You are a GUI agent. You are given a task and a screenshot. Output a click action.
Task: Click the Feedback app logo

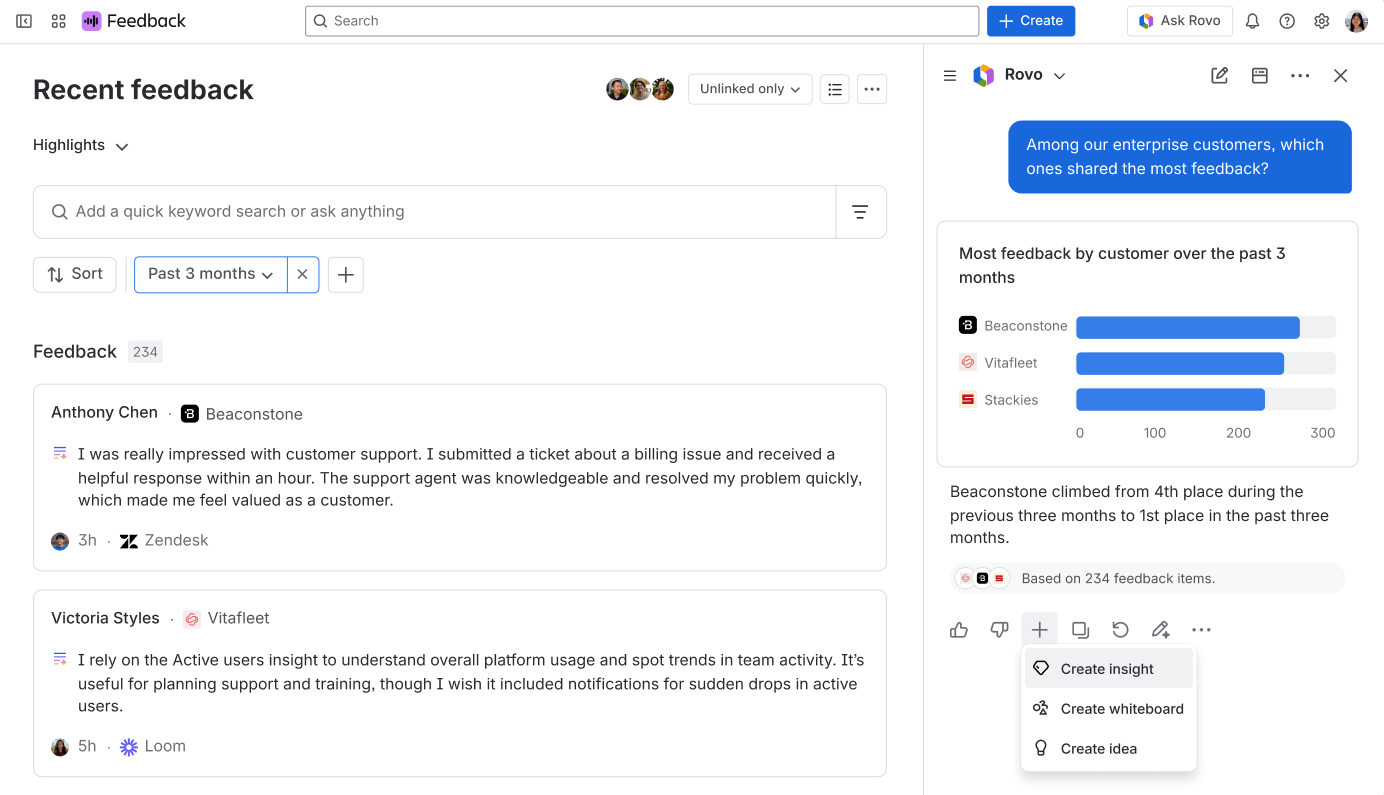(x=91, y=21)
